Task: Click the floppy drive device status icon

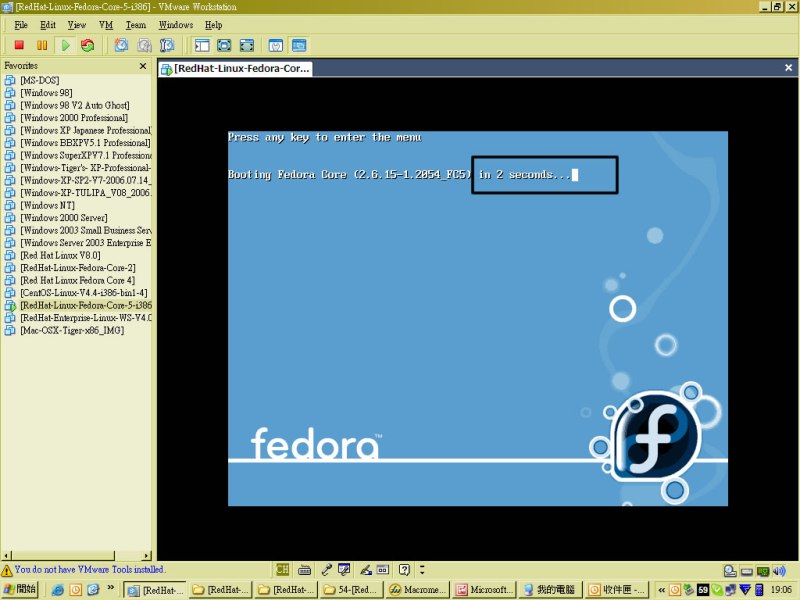Action: tap(747, 571)
